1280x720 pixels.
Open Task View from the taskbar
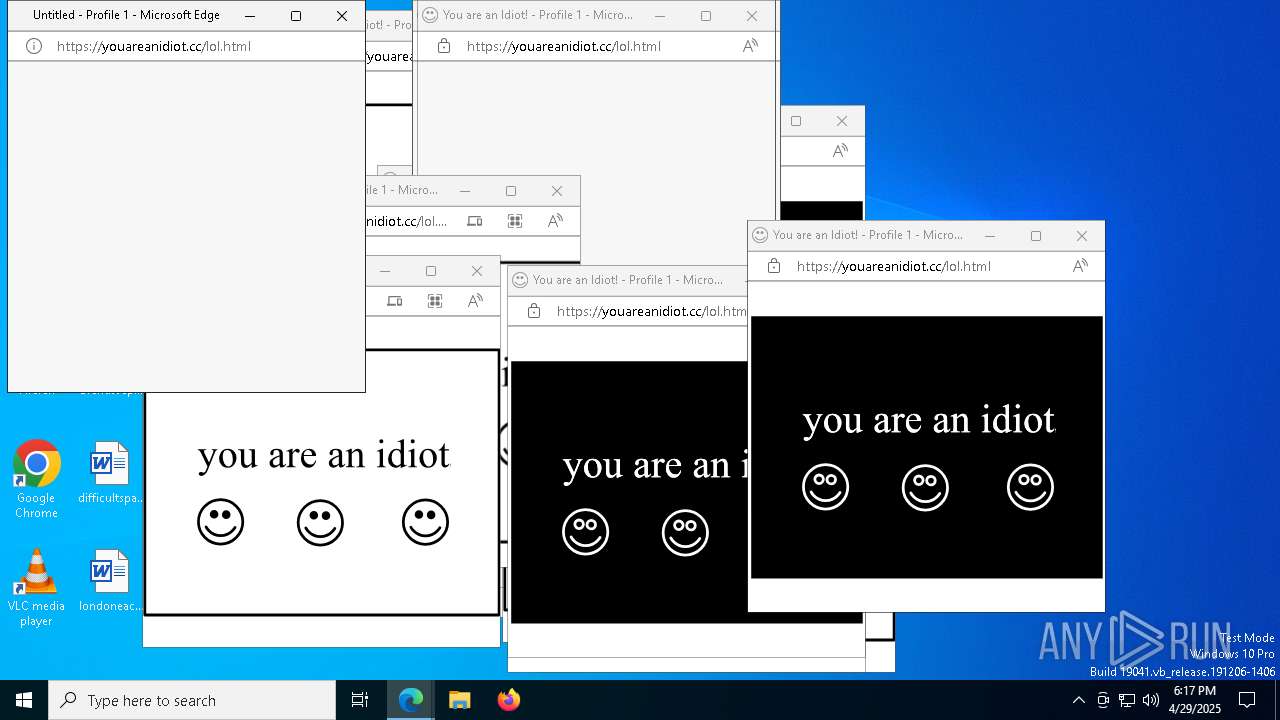(360, 700)
